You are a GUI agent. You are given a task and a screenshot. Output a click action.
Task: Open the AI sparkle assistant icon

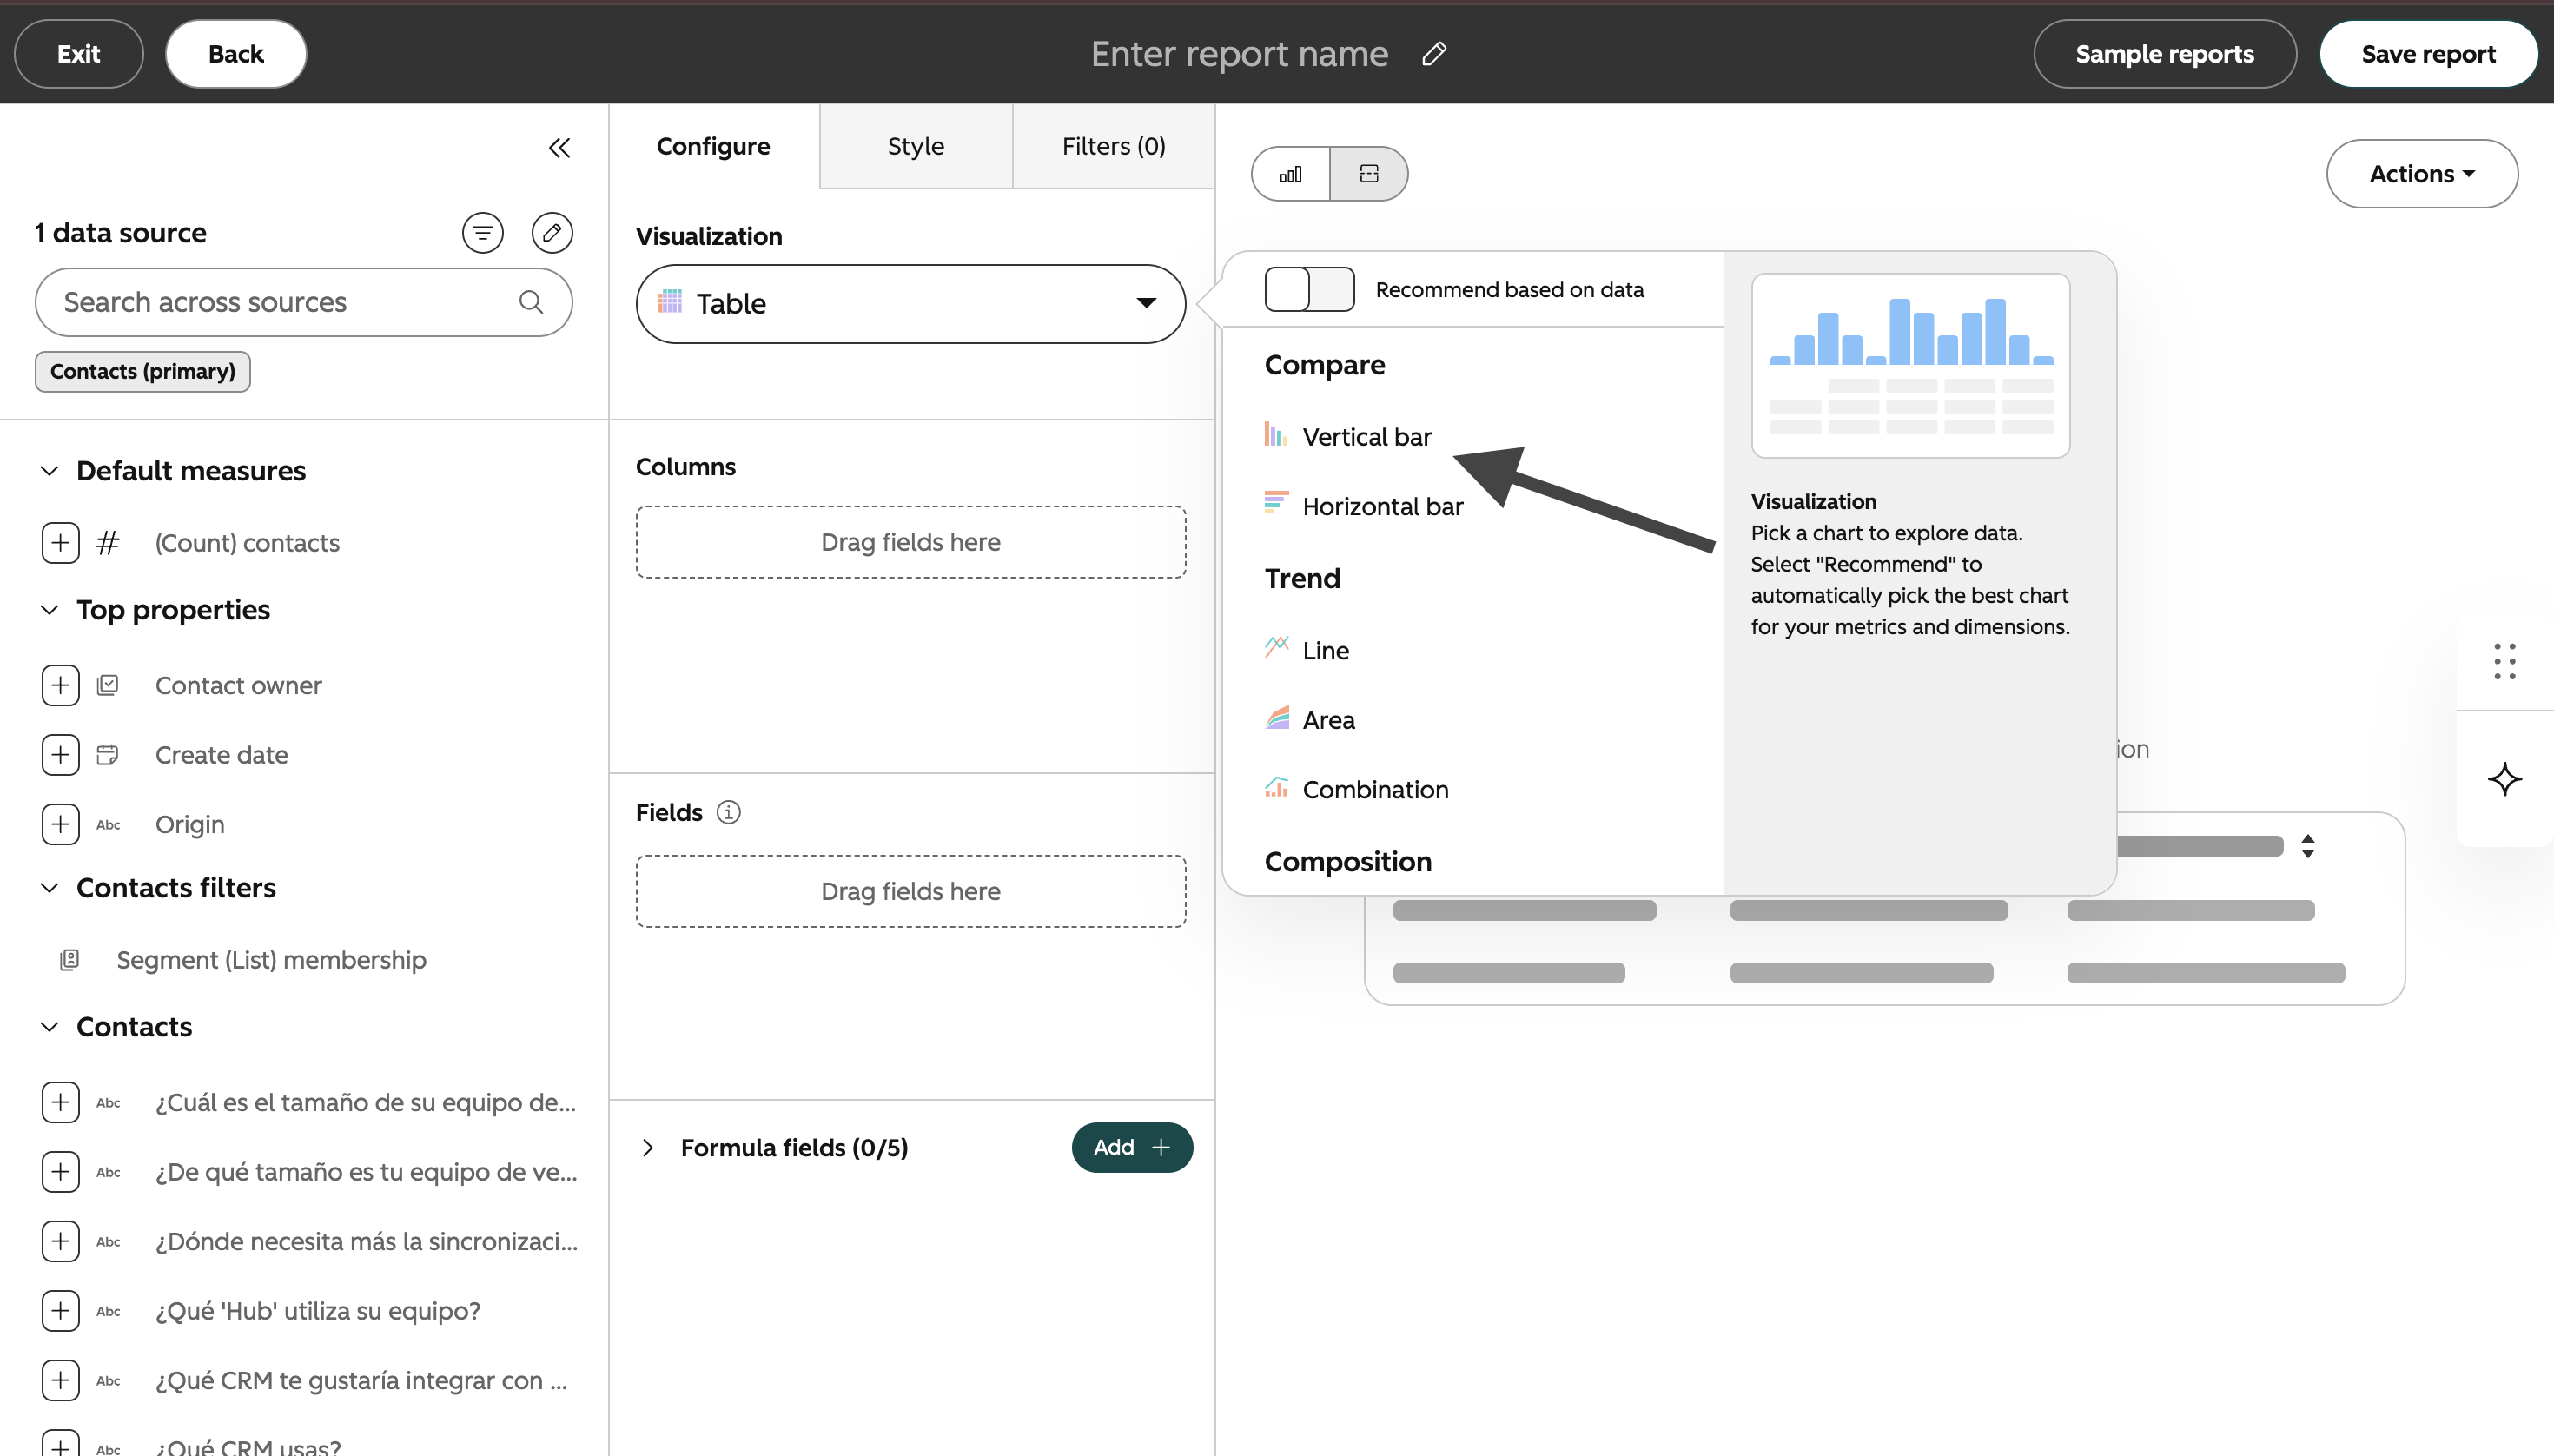click(x=2505, y=779)
